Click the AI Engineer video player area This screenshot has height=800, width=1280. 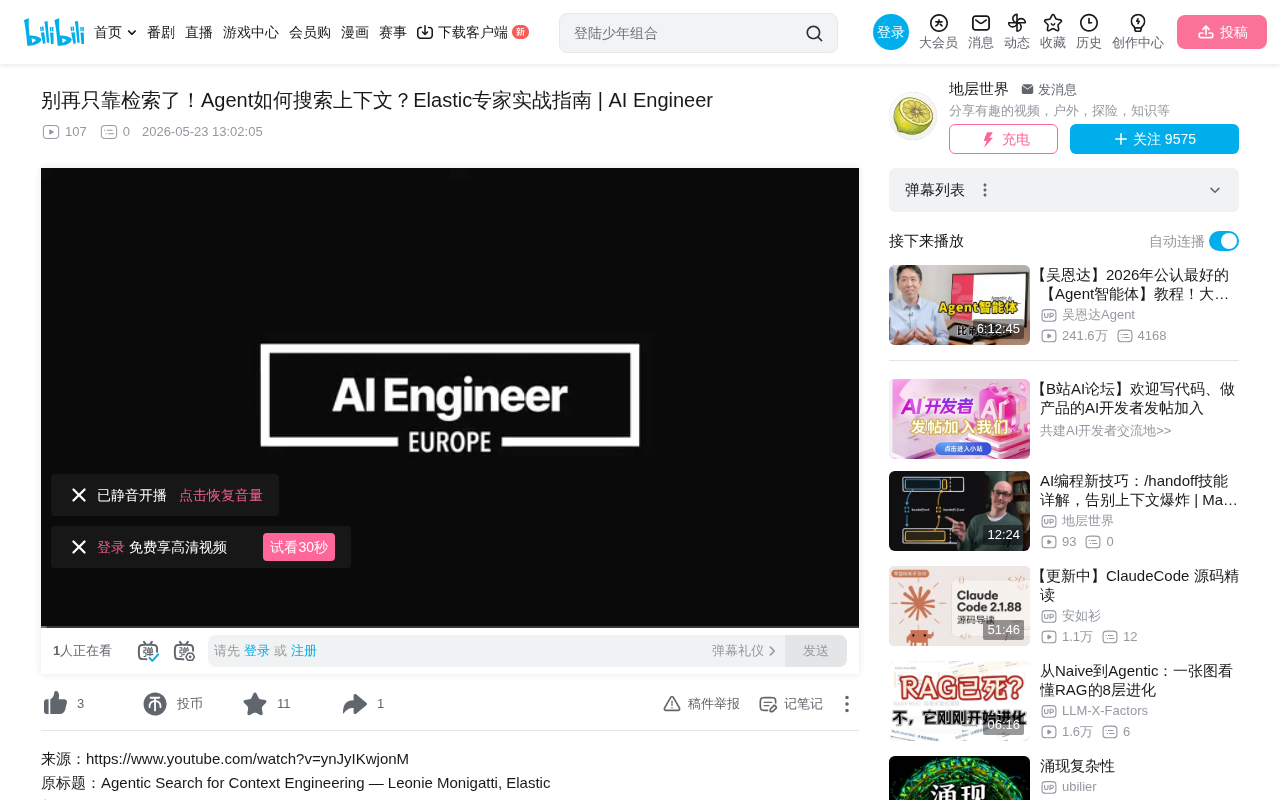(450, 398)
